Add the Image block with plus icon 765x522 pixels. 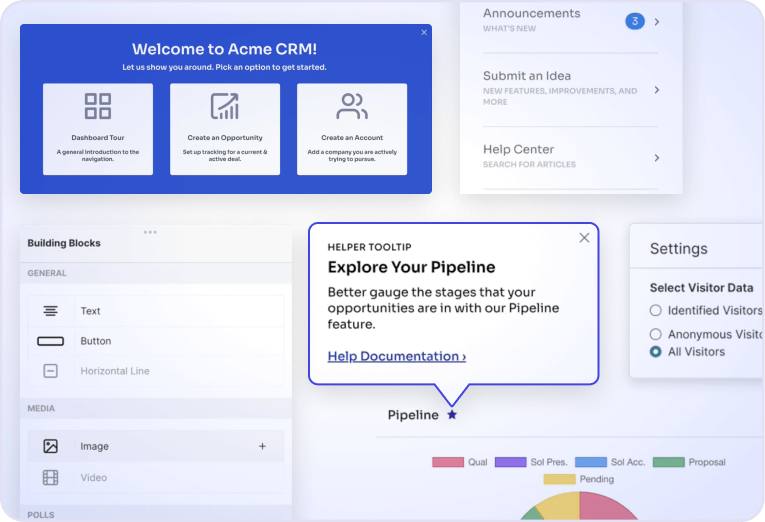click(x=262, y=446)
